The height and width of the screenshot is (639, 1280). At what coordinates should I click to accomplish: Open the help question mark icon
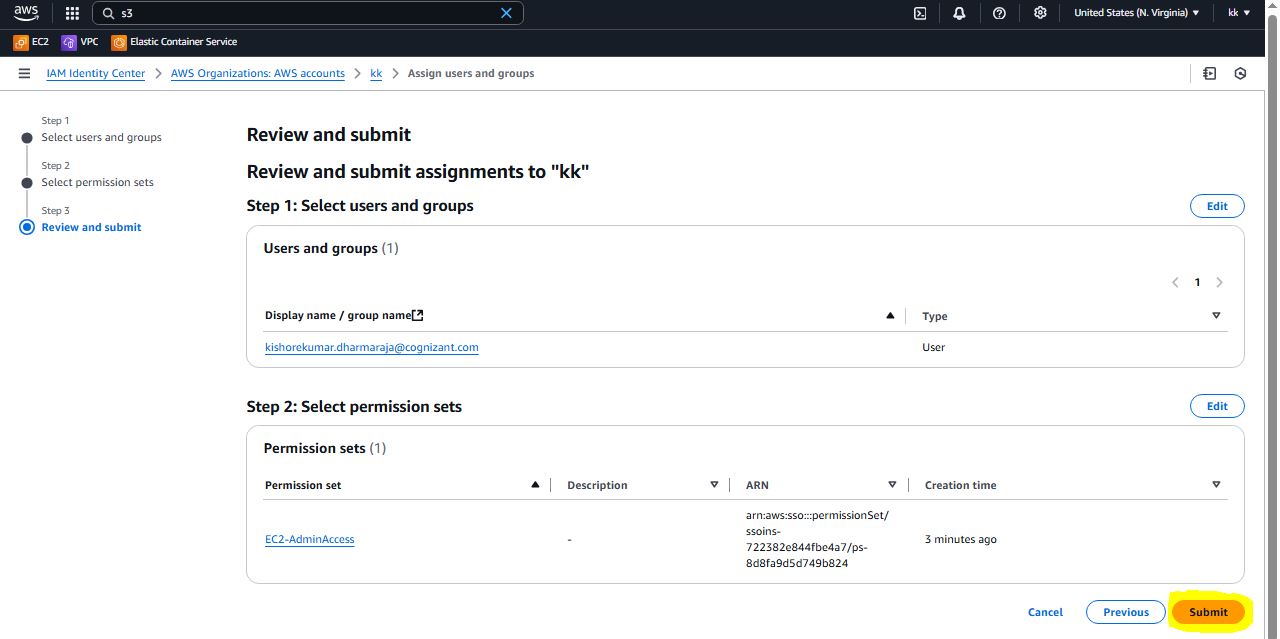[x=999, y=13]
